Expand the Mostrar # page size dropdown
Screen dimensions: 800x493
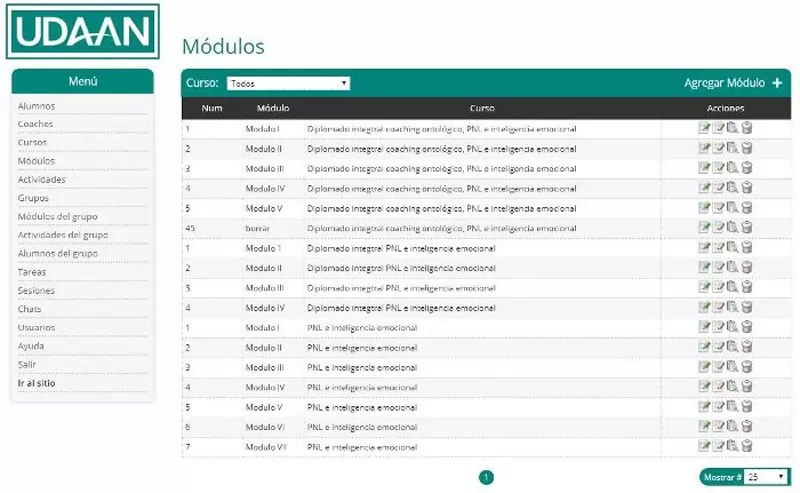pyautogui.click(x=766, y=477)
